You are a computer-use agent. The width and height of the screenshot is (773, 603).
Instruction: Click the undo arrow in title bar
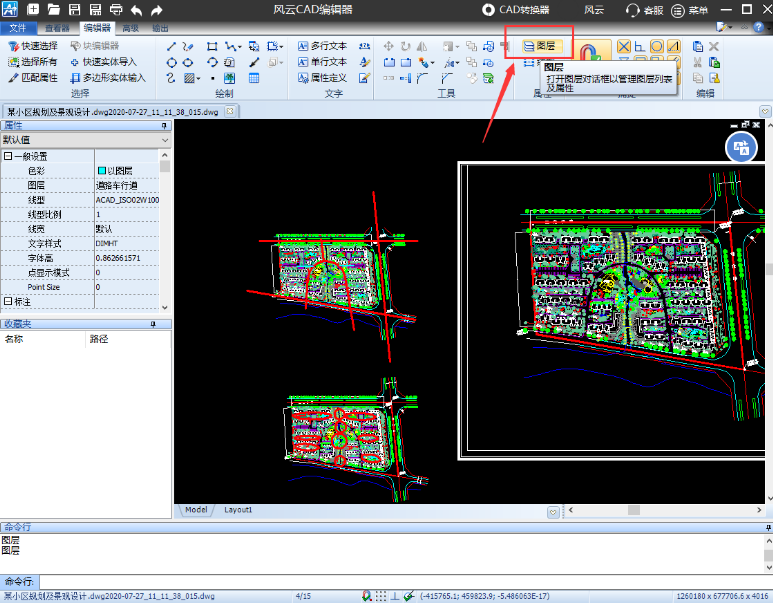click(136, 10)
